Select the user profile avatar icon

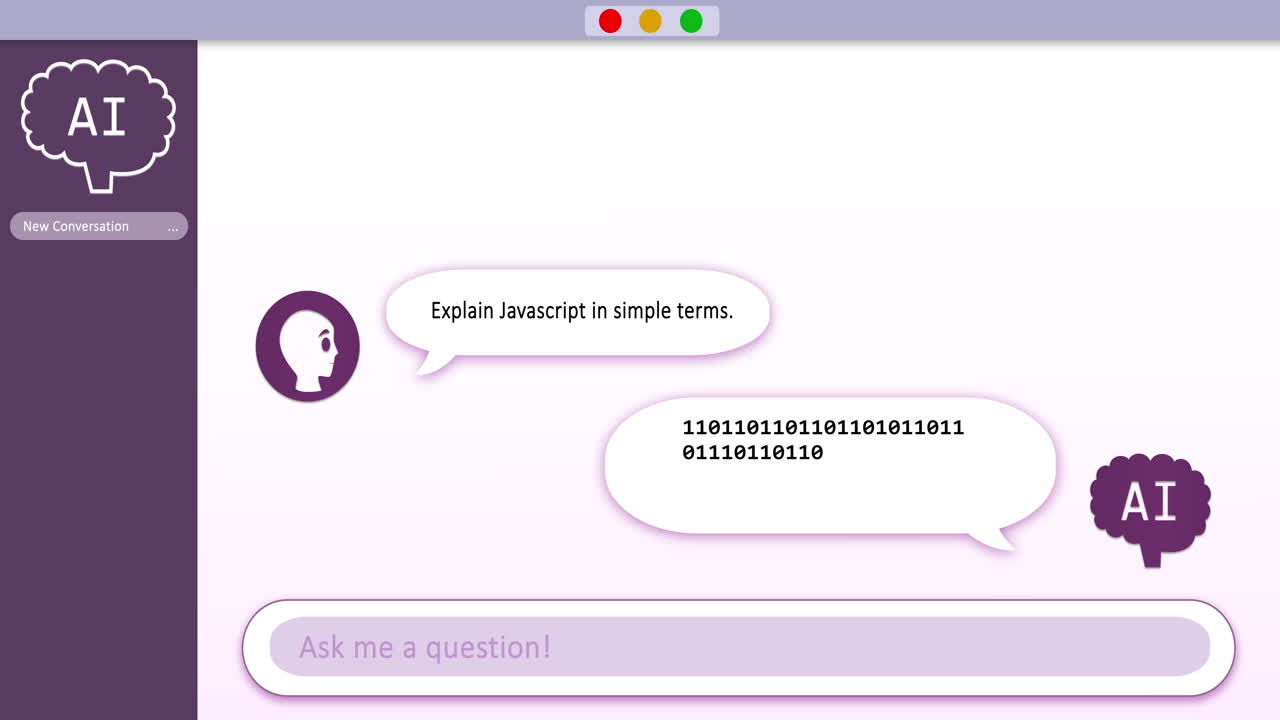307,345
